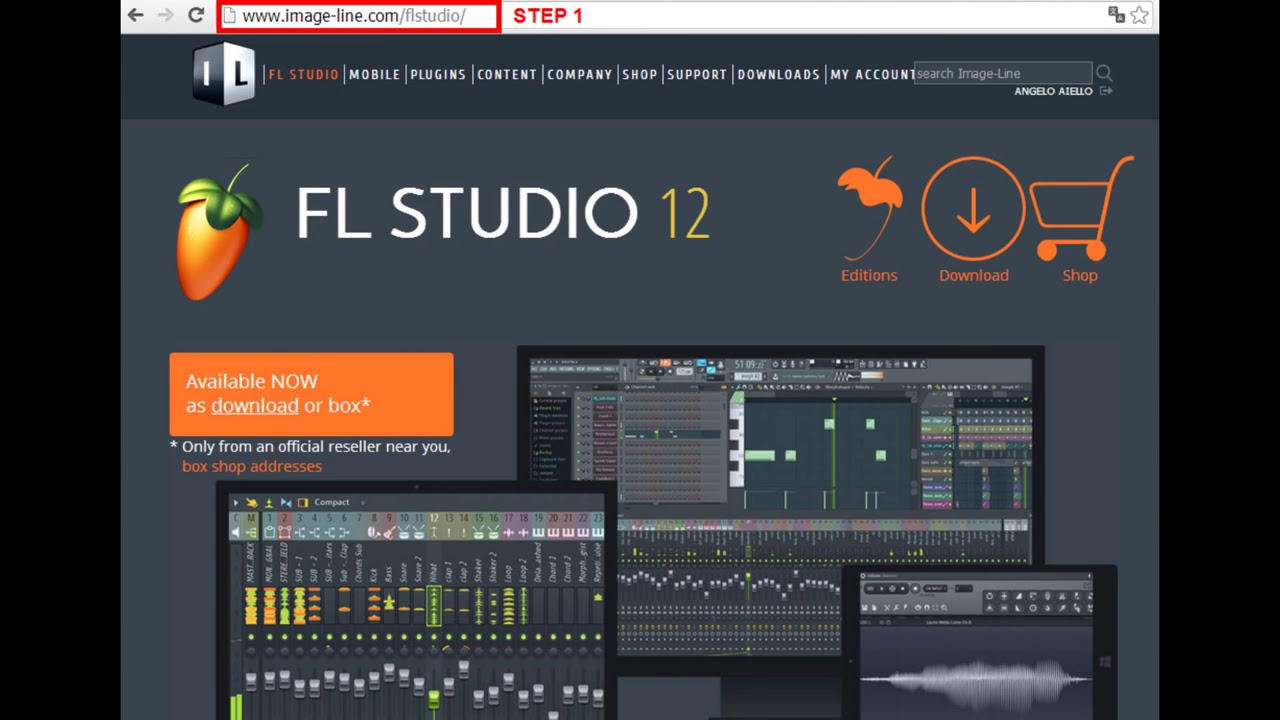Screen dimensions: 1280x720
Task: Open the FL STUDIO menu item
Action: 303,74
